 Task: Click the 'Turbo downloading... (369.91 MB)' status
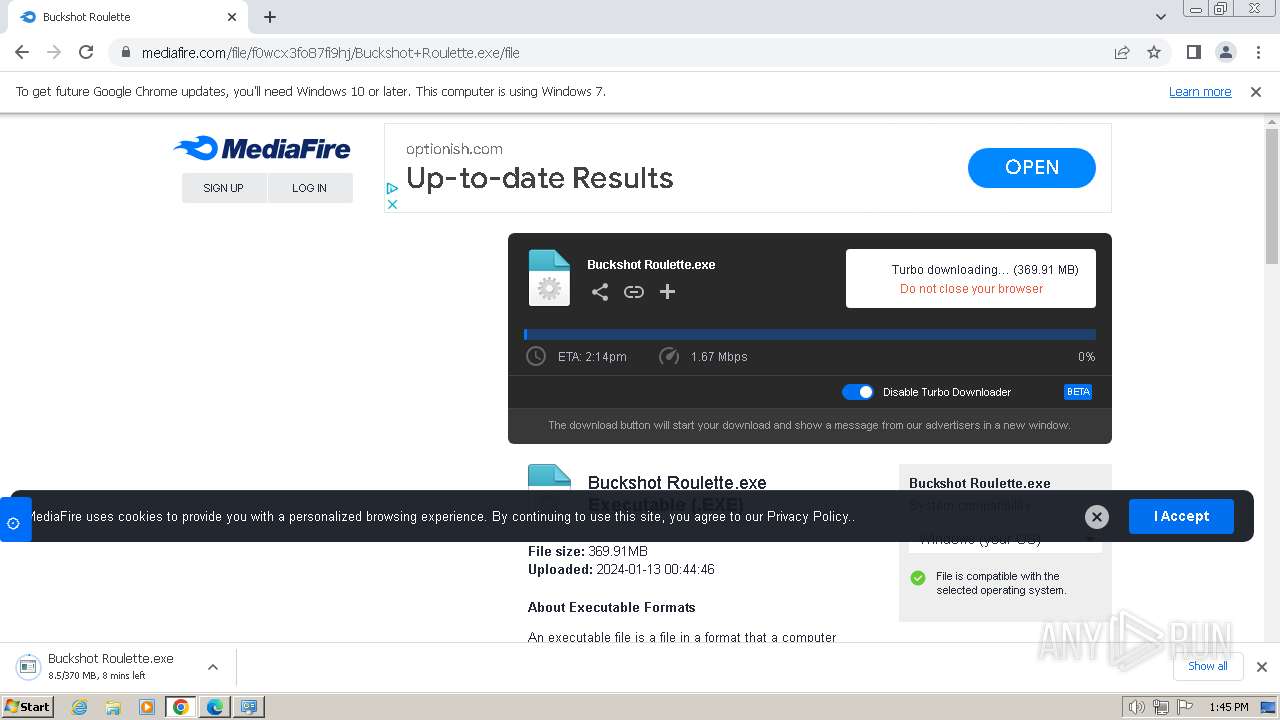coord(985,269)
